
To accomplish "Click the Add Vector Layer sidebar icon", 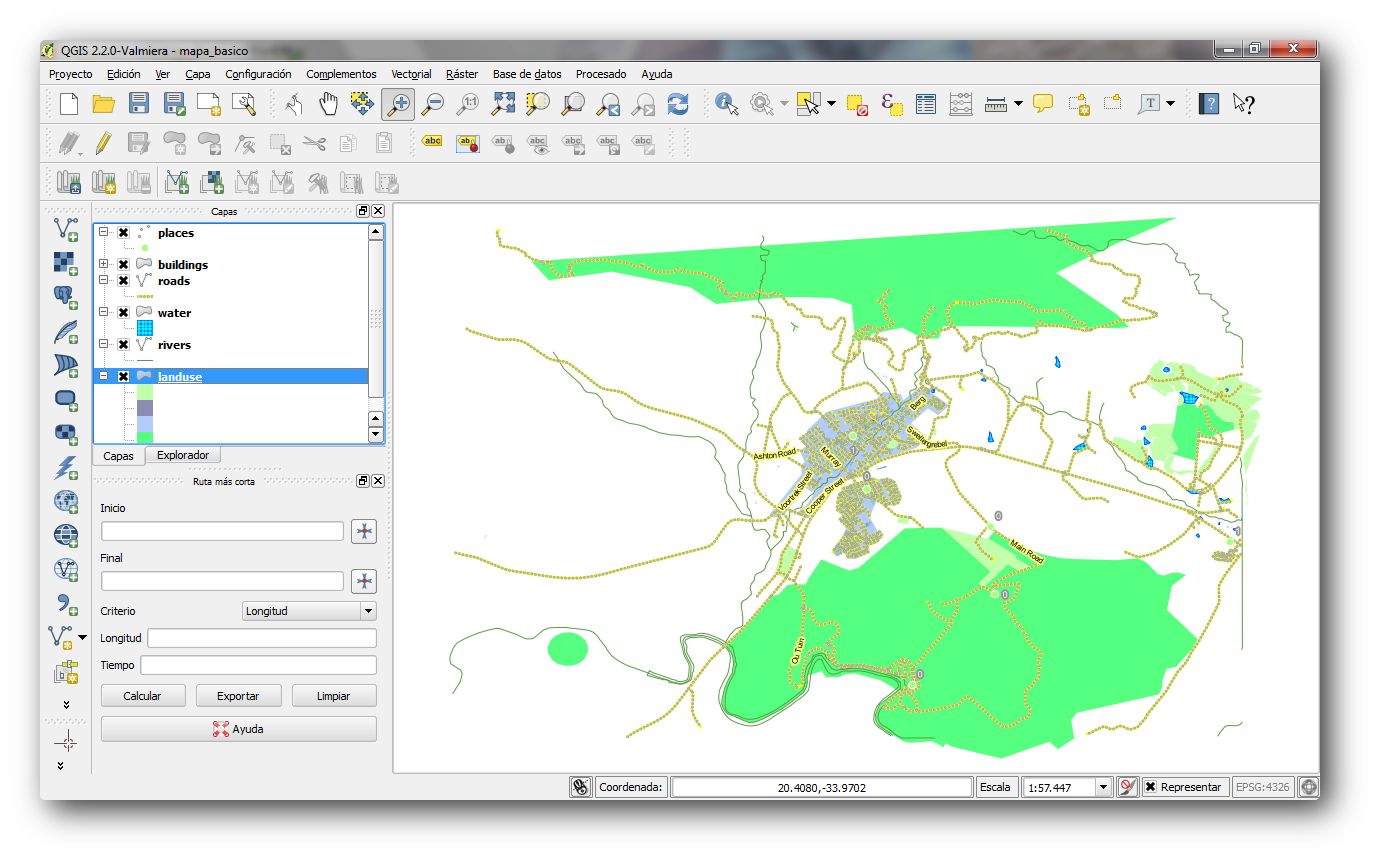I will 66,229.
